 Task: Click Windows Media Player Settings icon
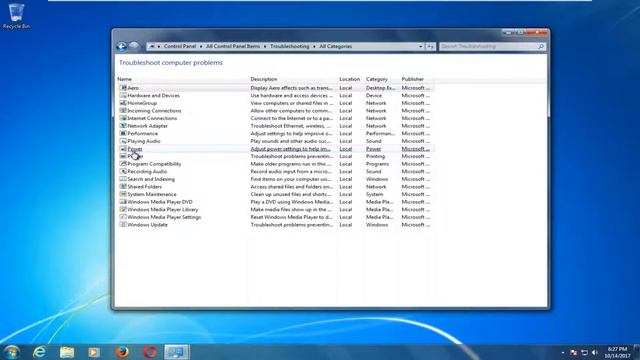click(x=123, y=217)
